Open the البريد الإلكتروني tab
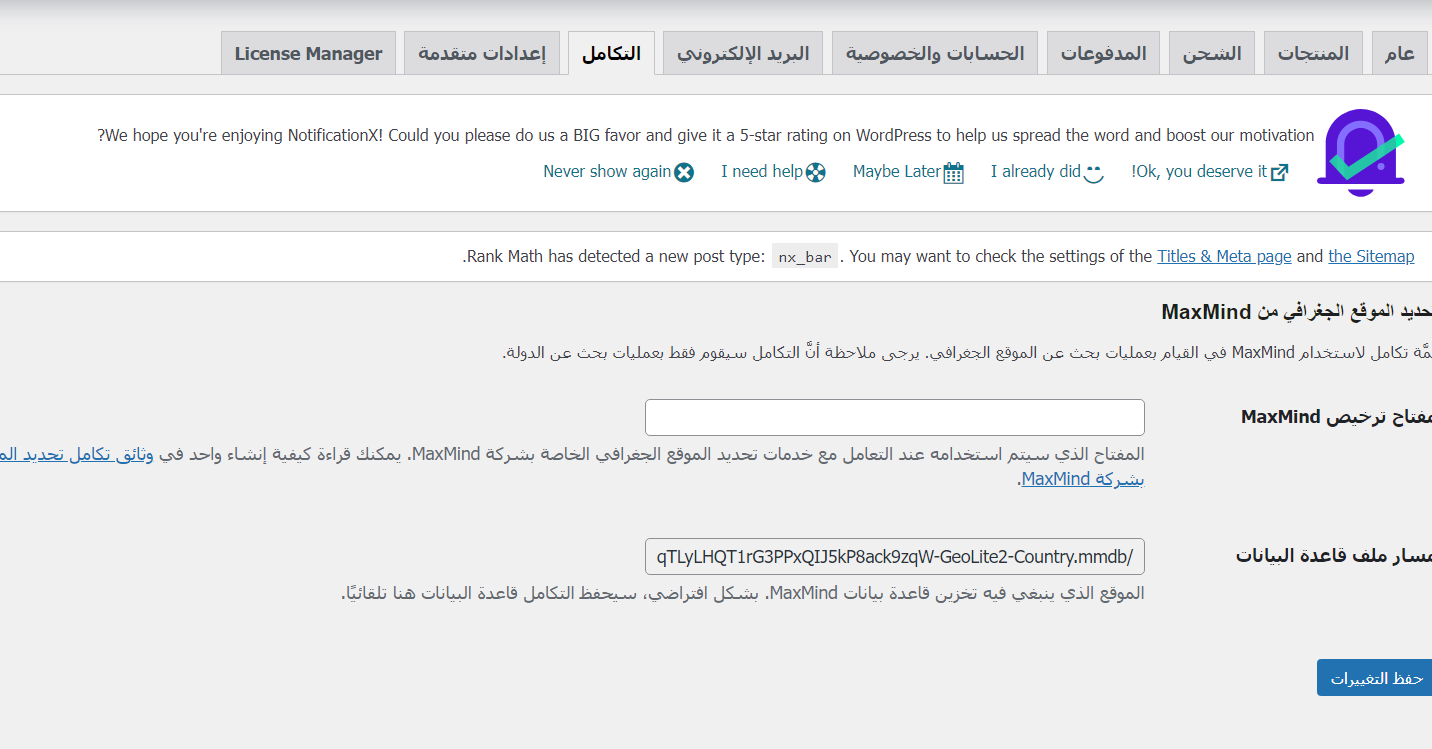This screenshot has height=749, width=1432. pos(743,53)
